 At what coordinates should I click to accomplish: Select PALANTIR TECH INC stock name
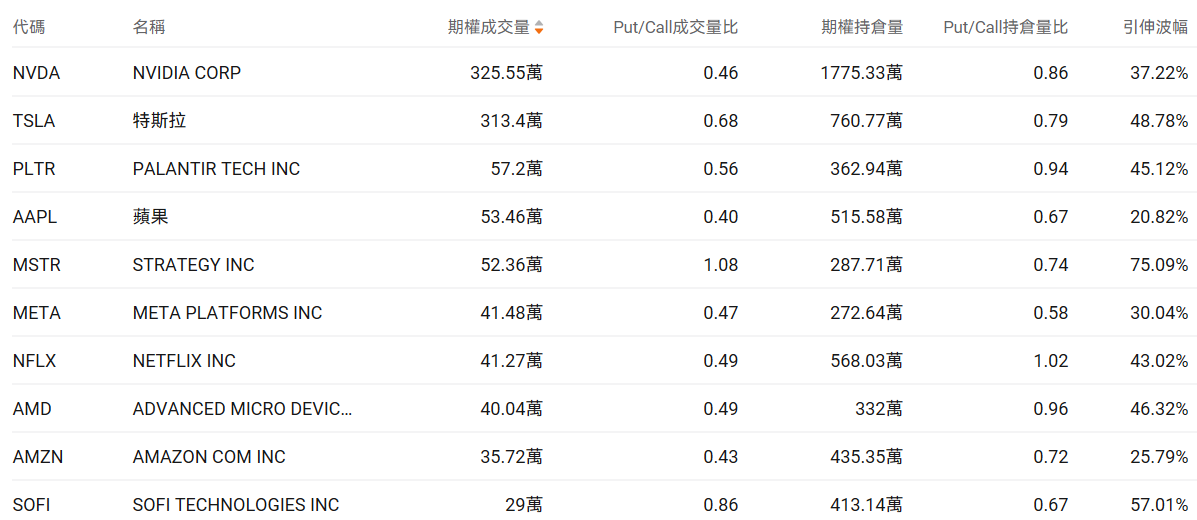tap(216, 169)
